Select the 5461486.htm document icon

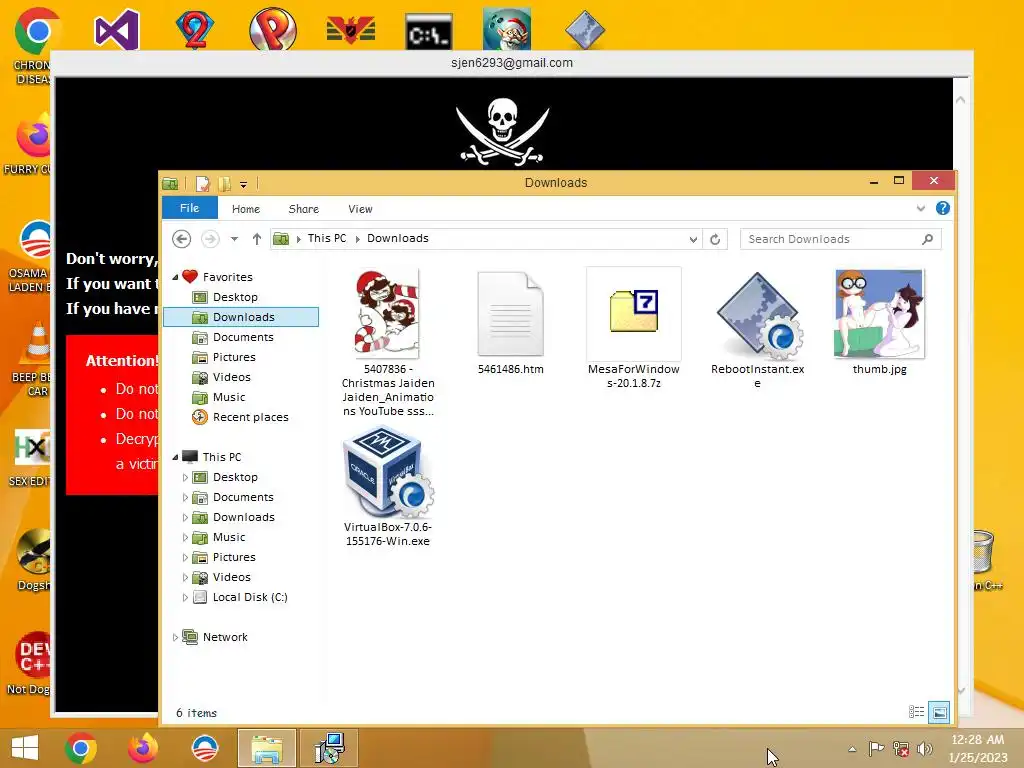tap(510, 313)
